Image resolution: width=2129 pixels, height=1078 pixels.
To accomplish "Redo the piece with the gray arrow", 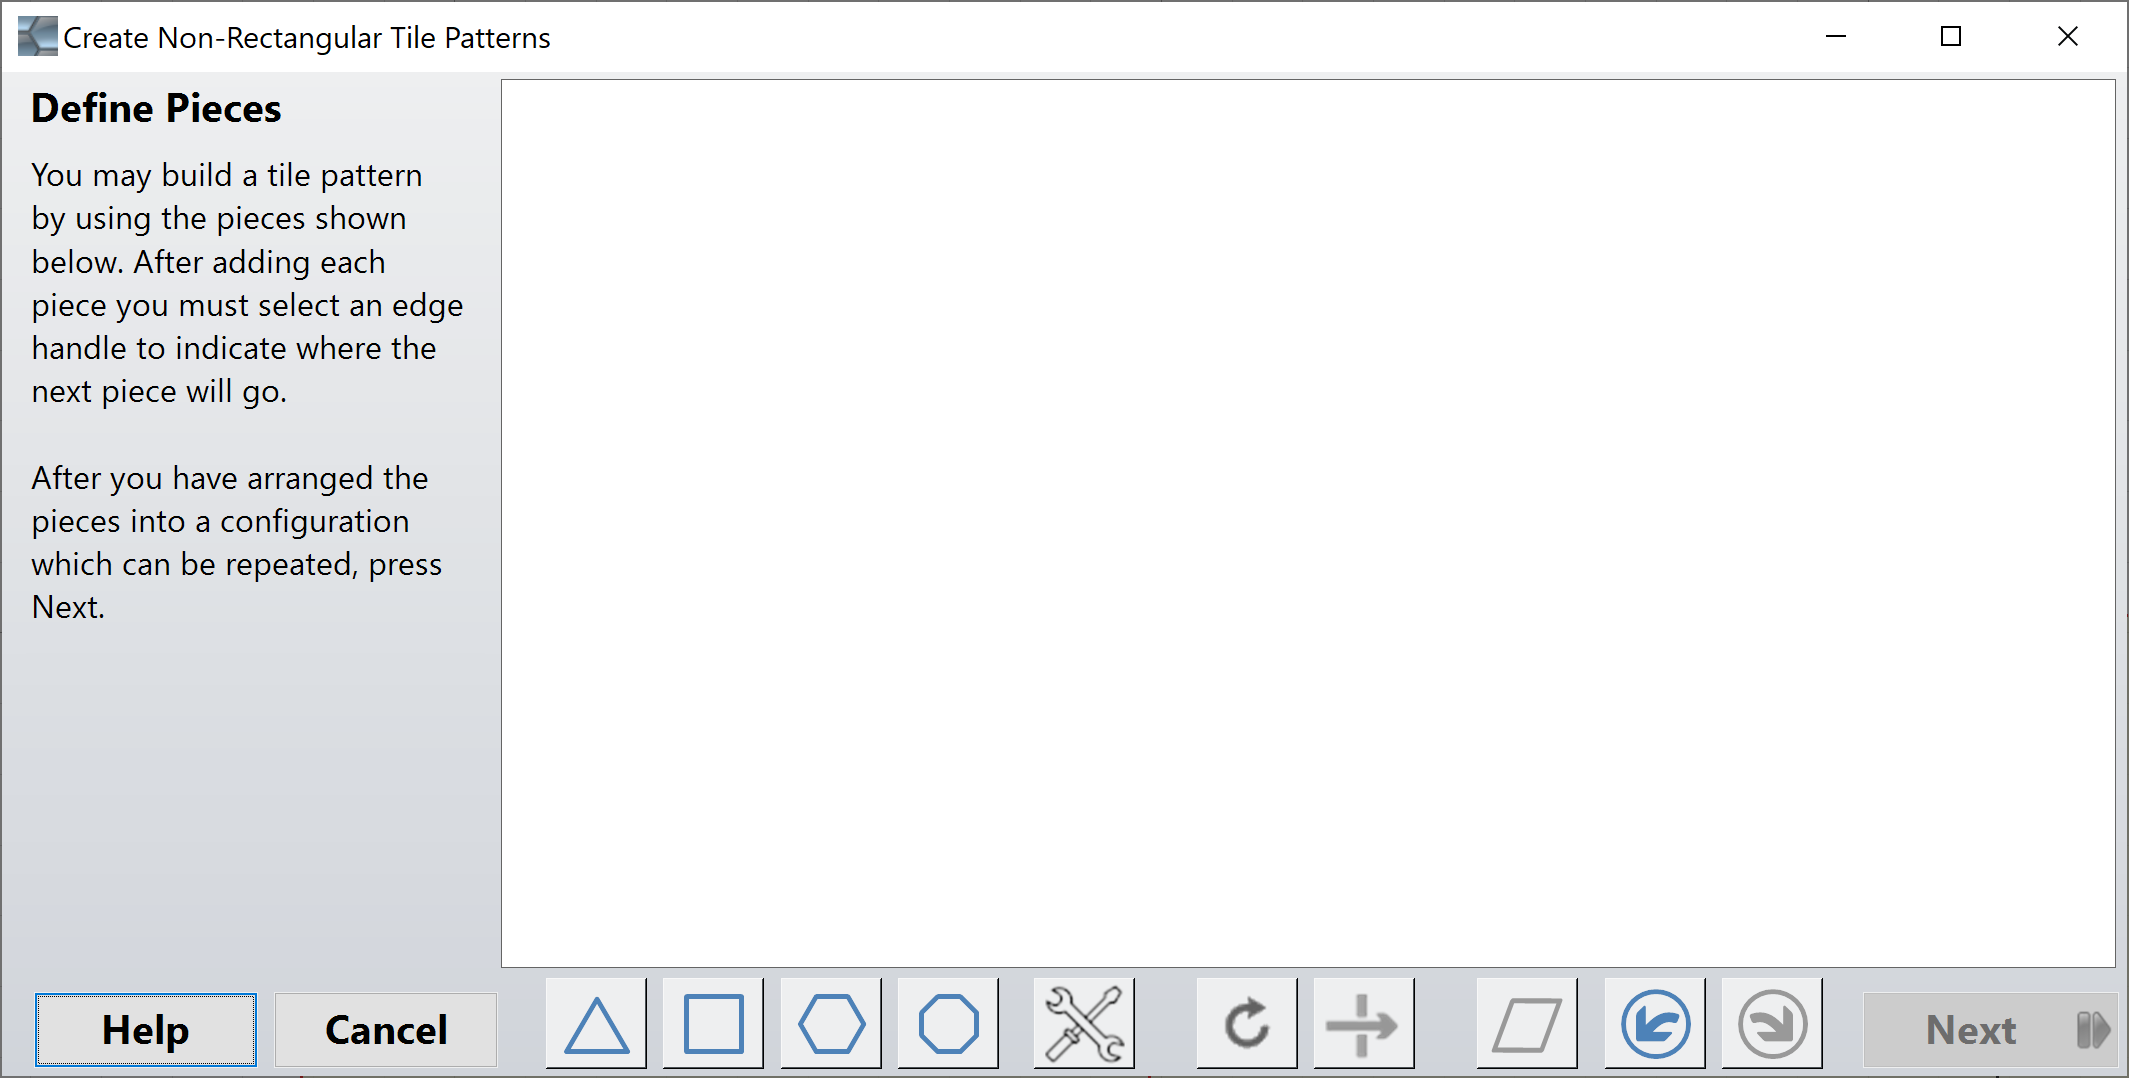I will (1772, 1024).
